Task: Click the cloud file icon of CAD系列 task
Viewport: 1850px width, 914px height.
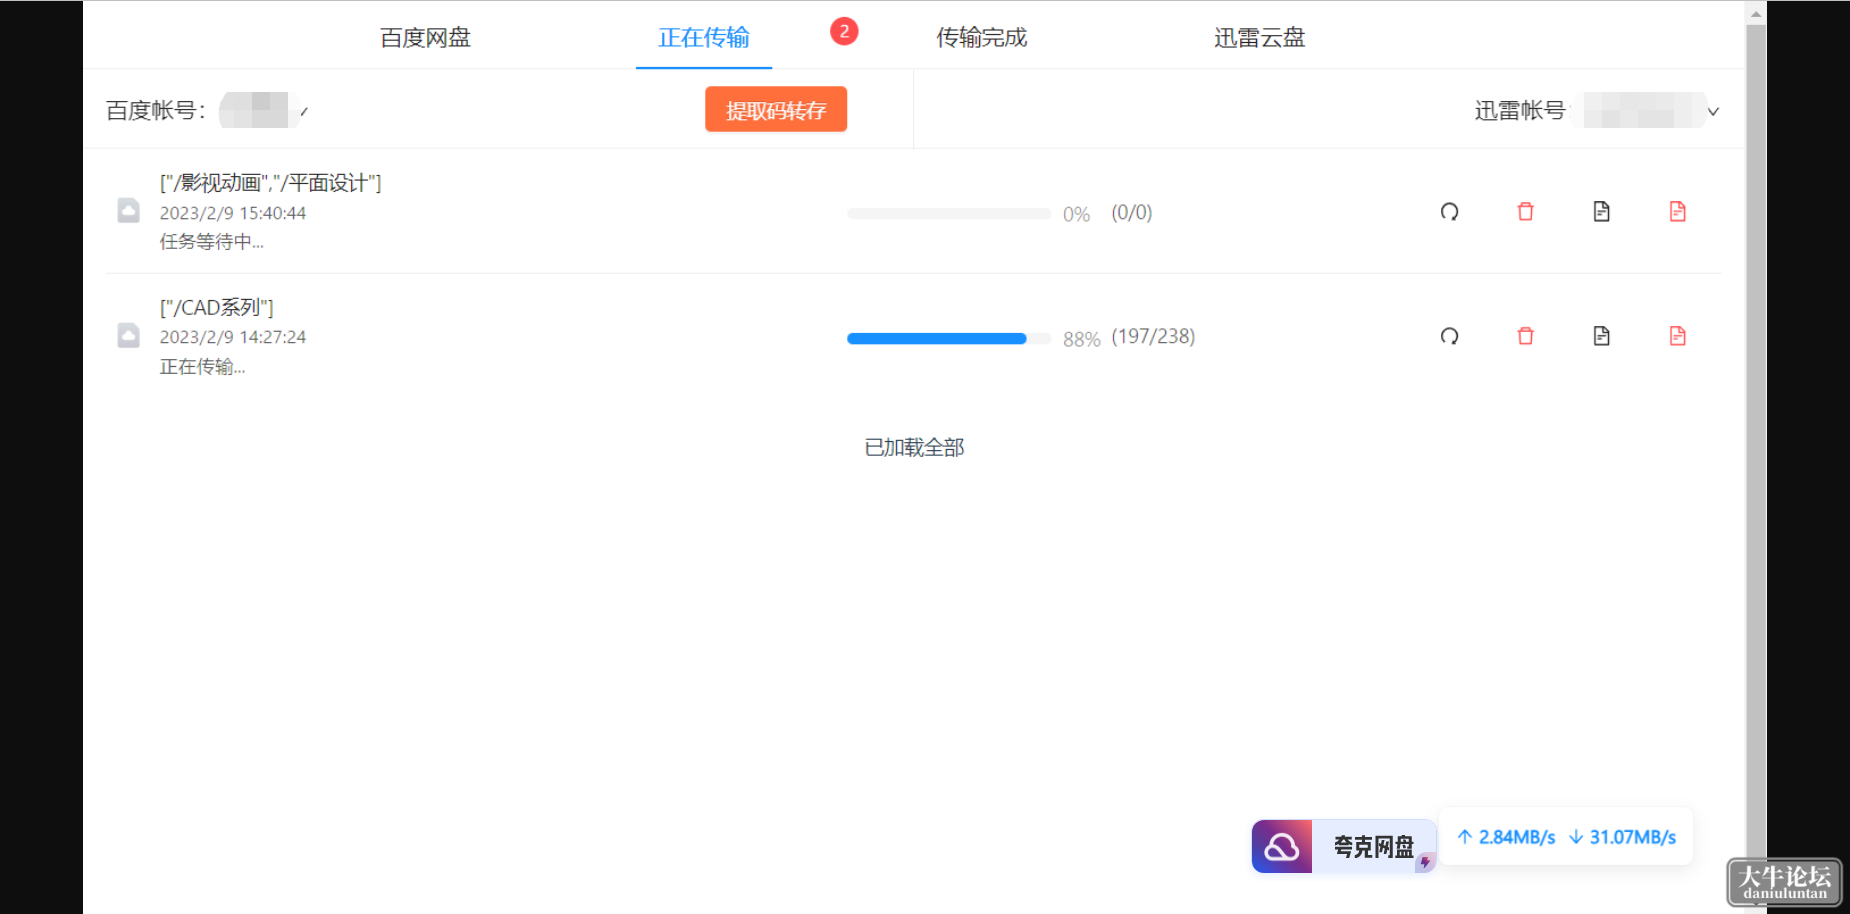Action: pyautogui.click(x=128, y=335)
